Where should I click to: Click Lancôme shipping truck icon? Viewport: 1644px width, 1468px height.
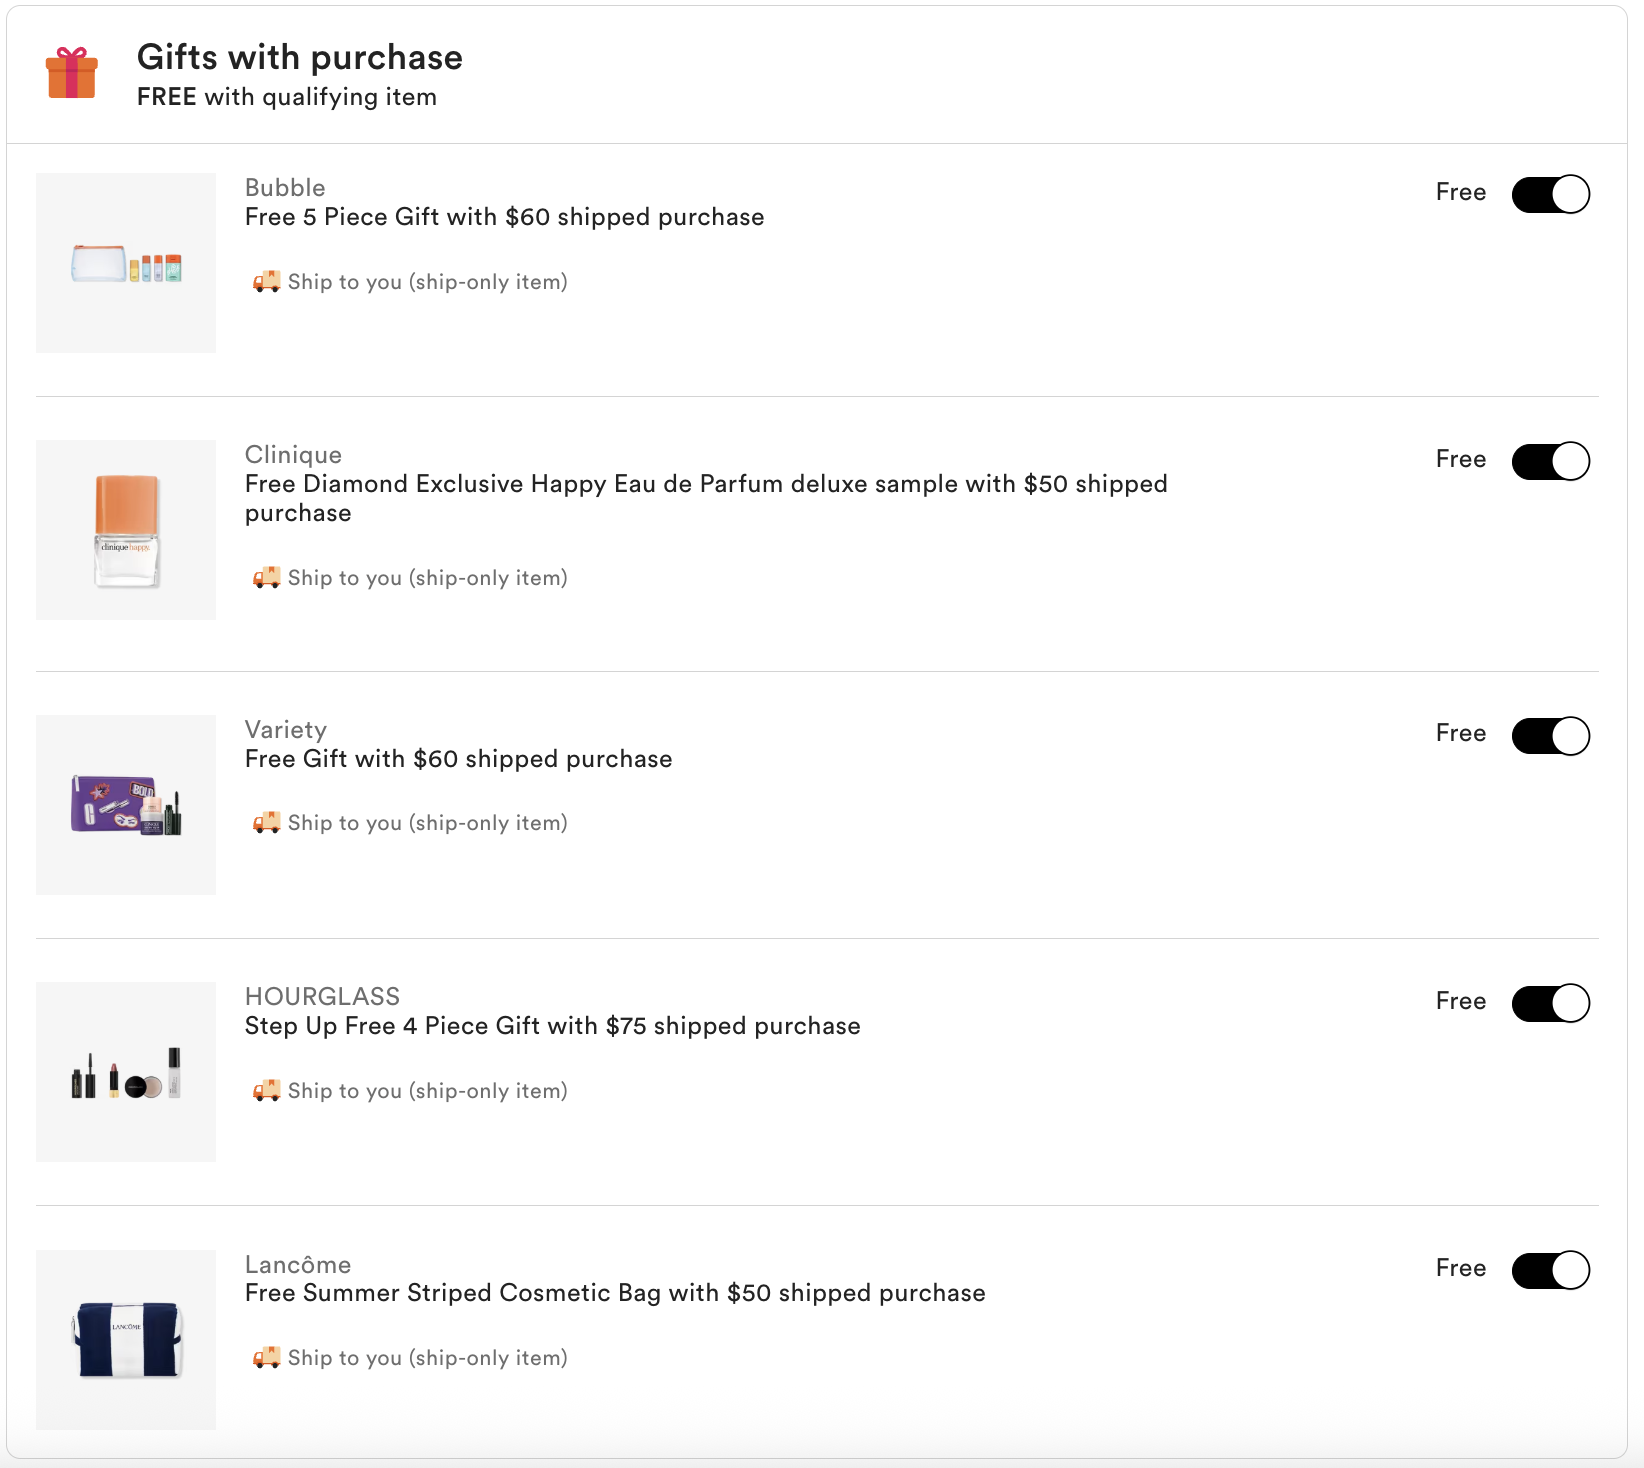tap(266, 1358)
